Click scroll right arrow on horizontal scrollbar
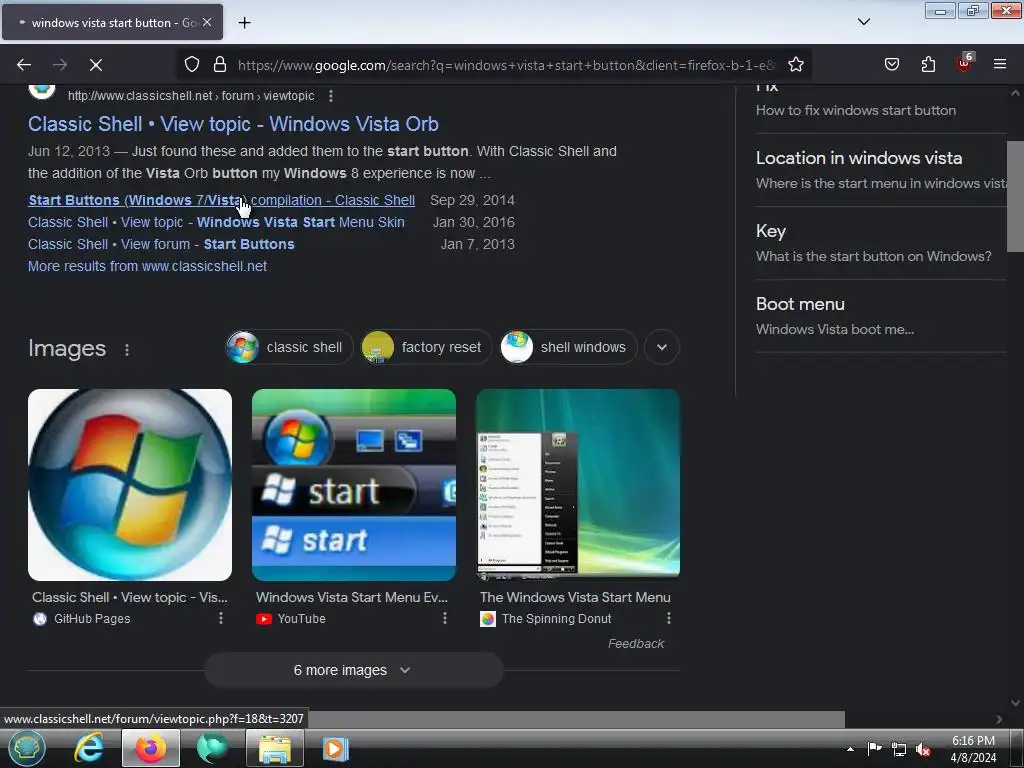 [x=999, y=719]
